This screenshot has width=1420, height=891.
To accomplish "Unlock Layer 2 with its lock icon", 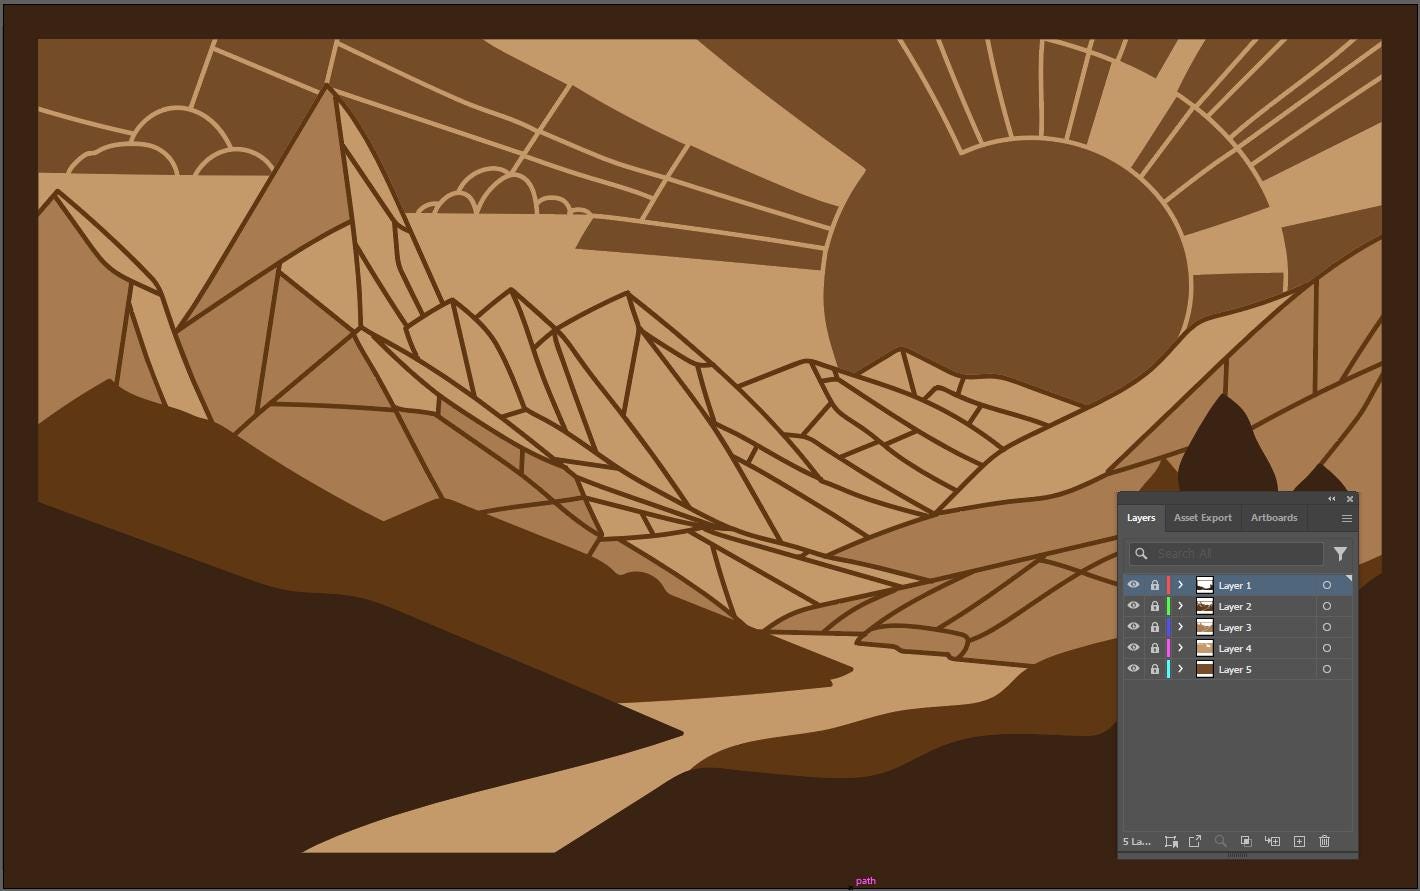I will point(1155,606).
